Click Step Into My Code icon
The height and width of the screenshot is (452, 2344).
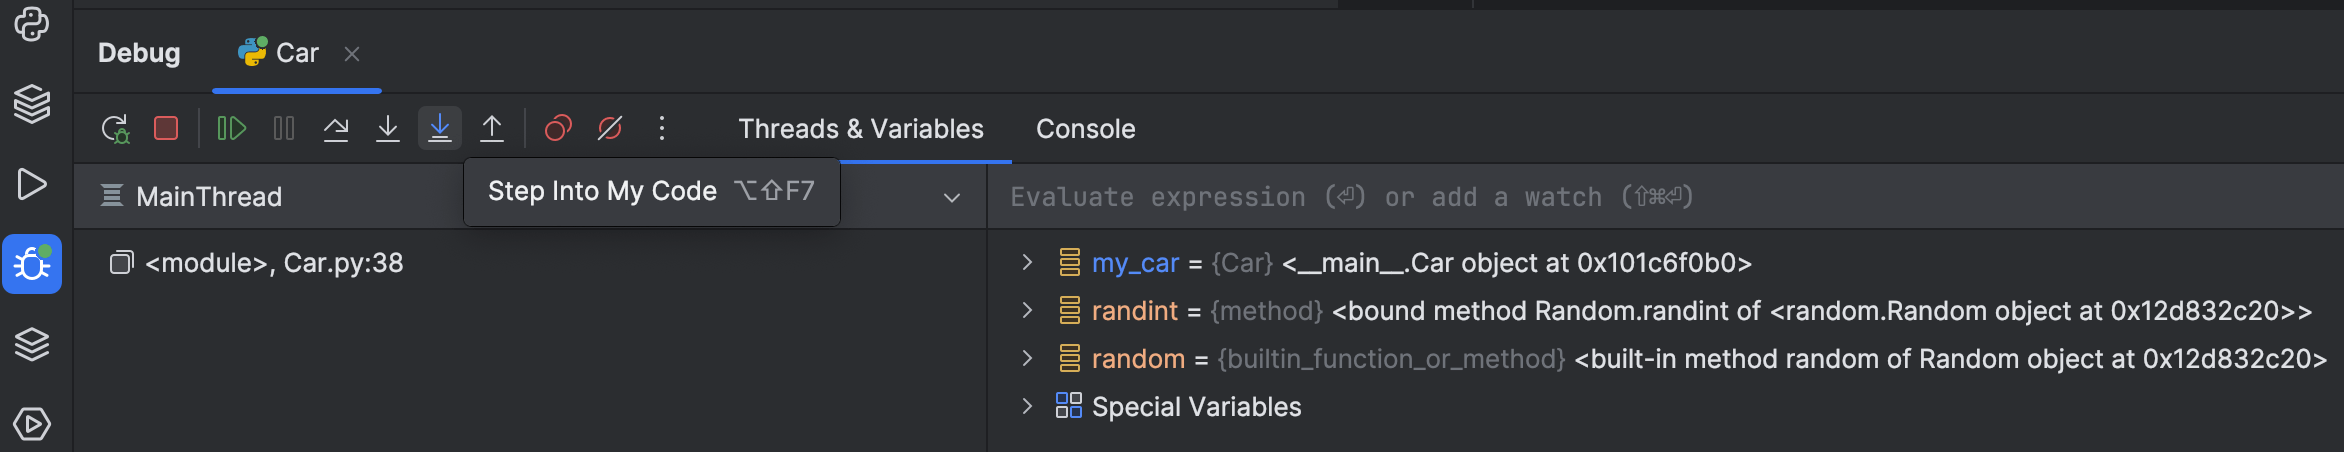coord(440,129)
